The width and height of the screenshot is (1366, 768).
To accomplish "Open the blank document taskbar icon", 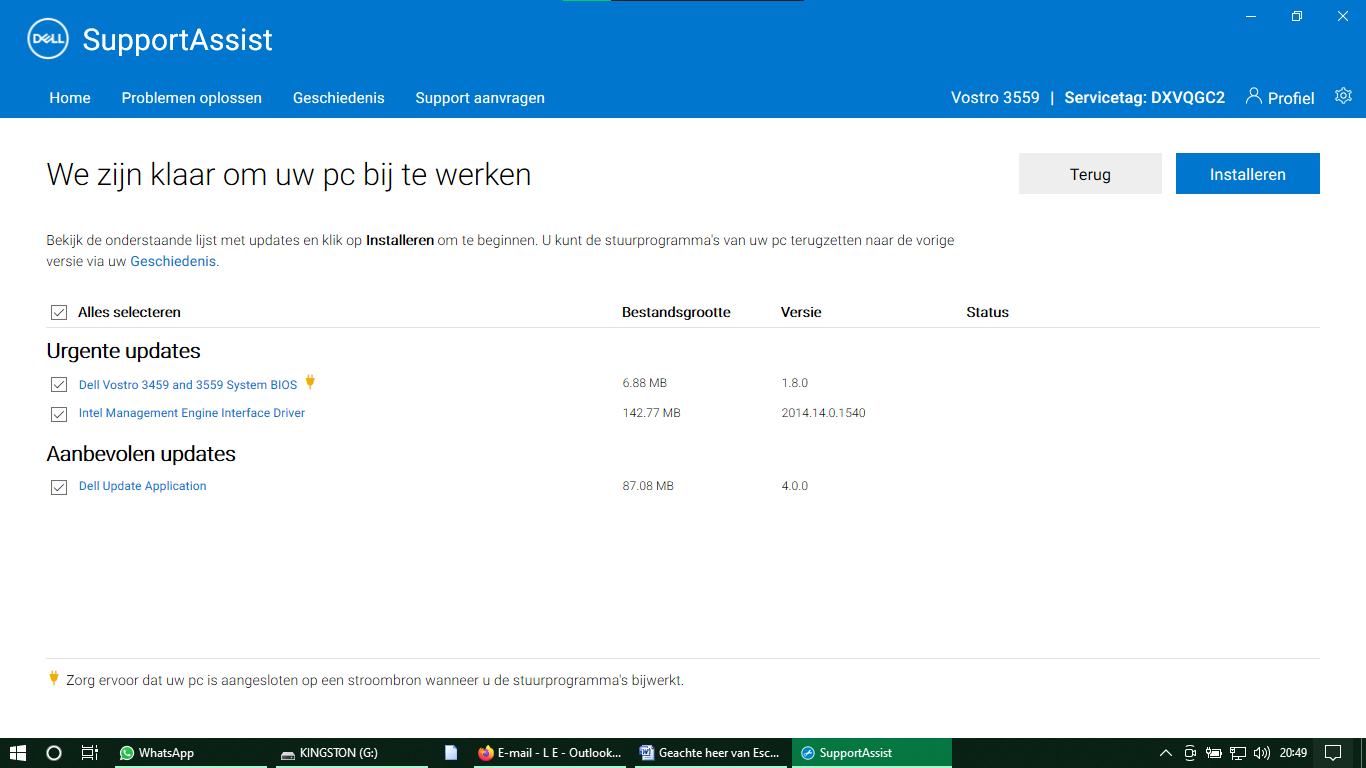I will [x=451, y=753].
